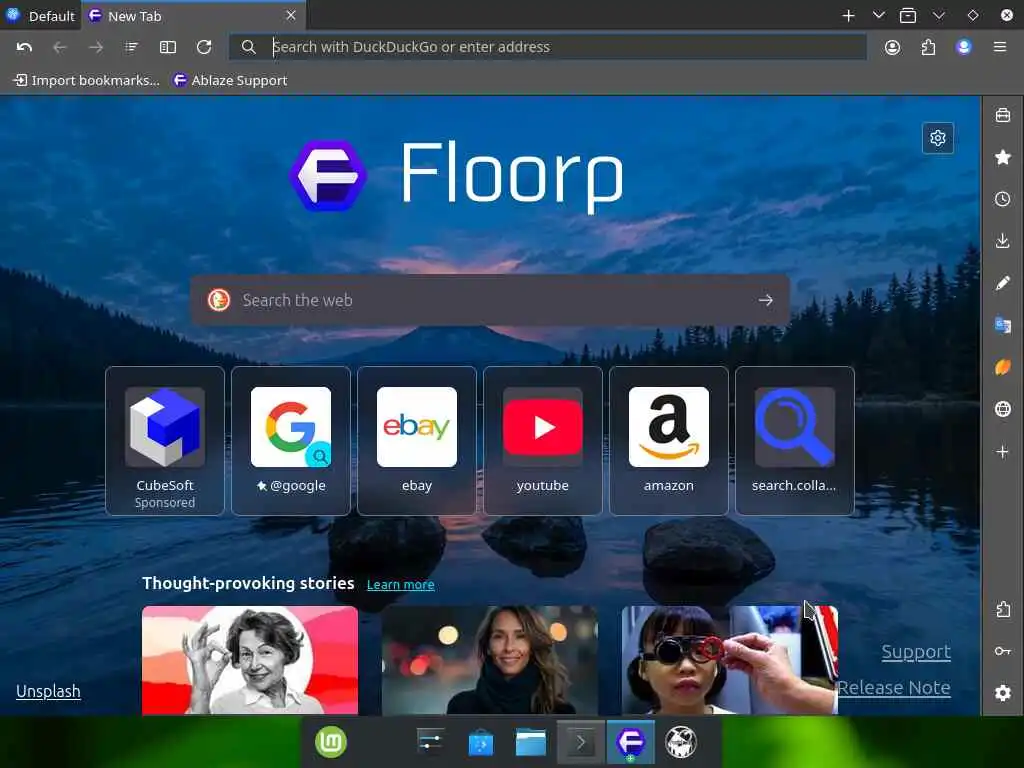This screenshot has width=1024, height=768.
Task: Click the diamond icon in title bar
Action: click(972, 15)
